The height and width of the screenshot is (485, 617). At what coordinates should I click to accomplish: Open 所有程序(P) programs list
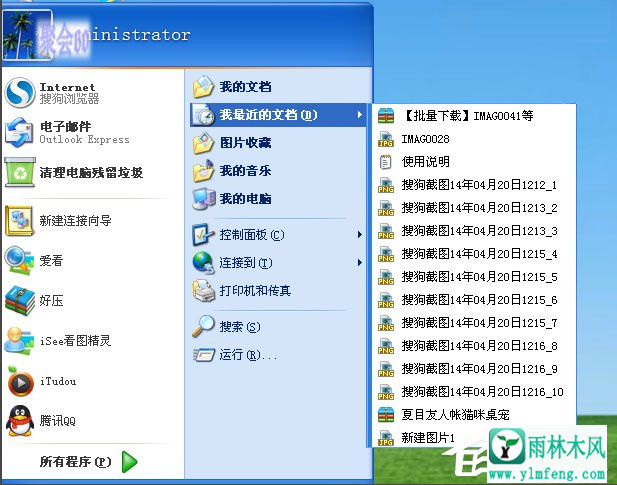[x=75, y=462]
